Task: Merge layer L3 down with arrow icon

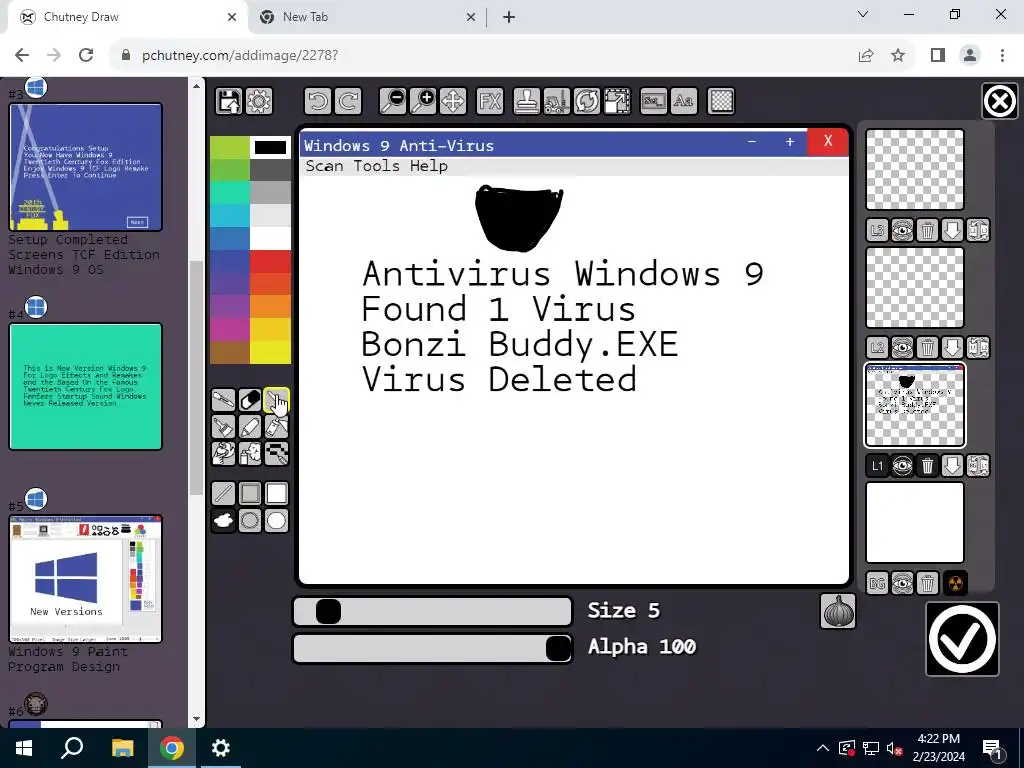Action: (x=953, y=230)
